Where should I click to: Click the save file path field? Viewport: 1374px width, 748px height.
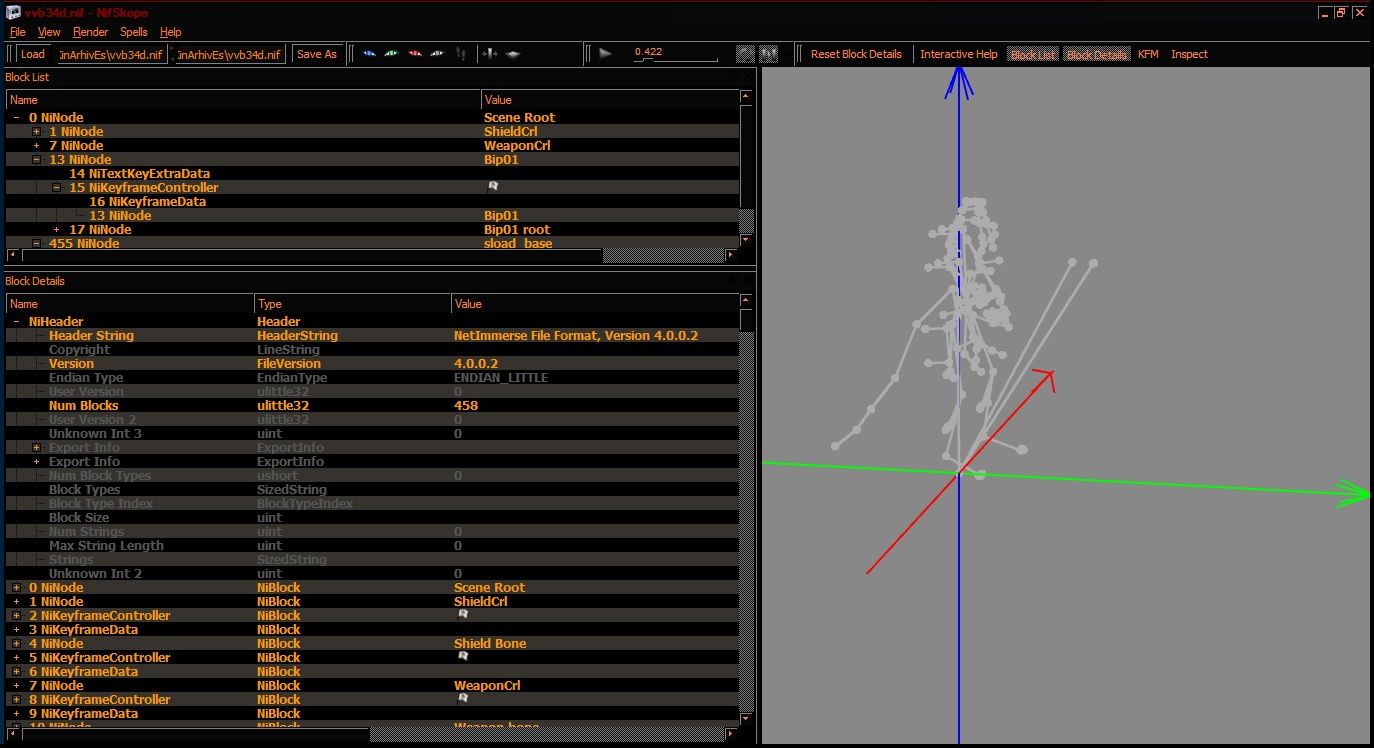(231, 54)
